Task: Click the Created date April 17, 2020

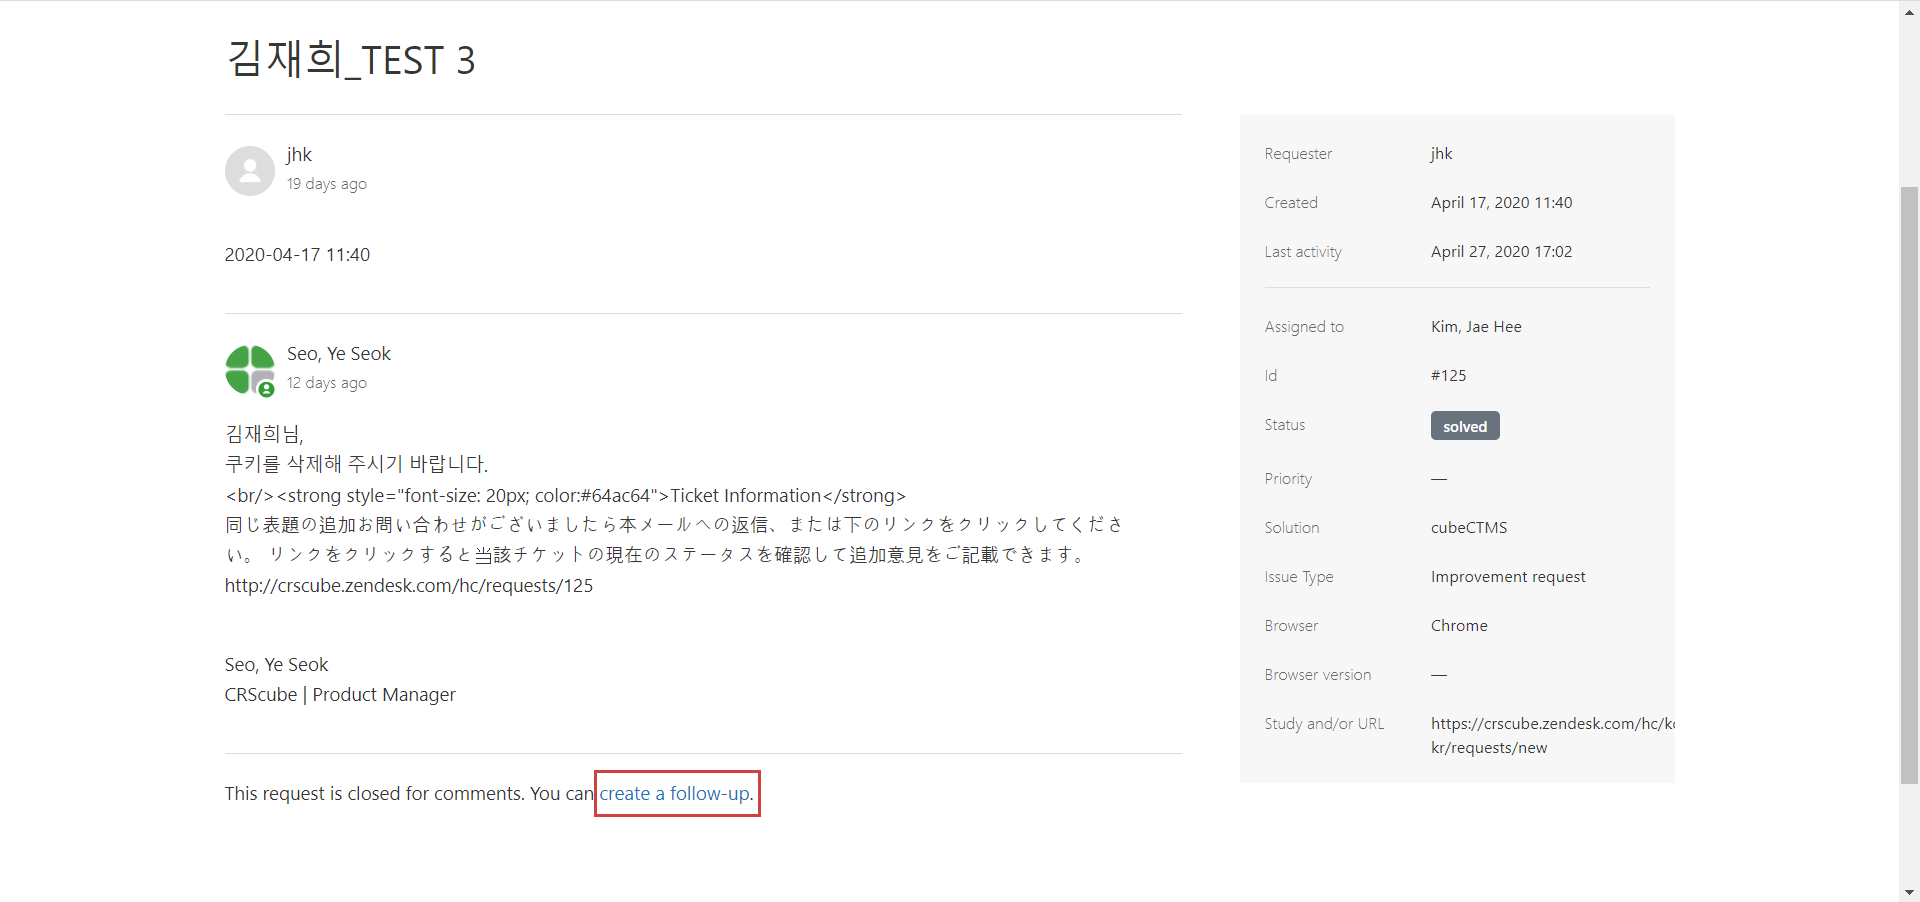Action: (x=1500, y=203)
